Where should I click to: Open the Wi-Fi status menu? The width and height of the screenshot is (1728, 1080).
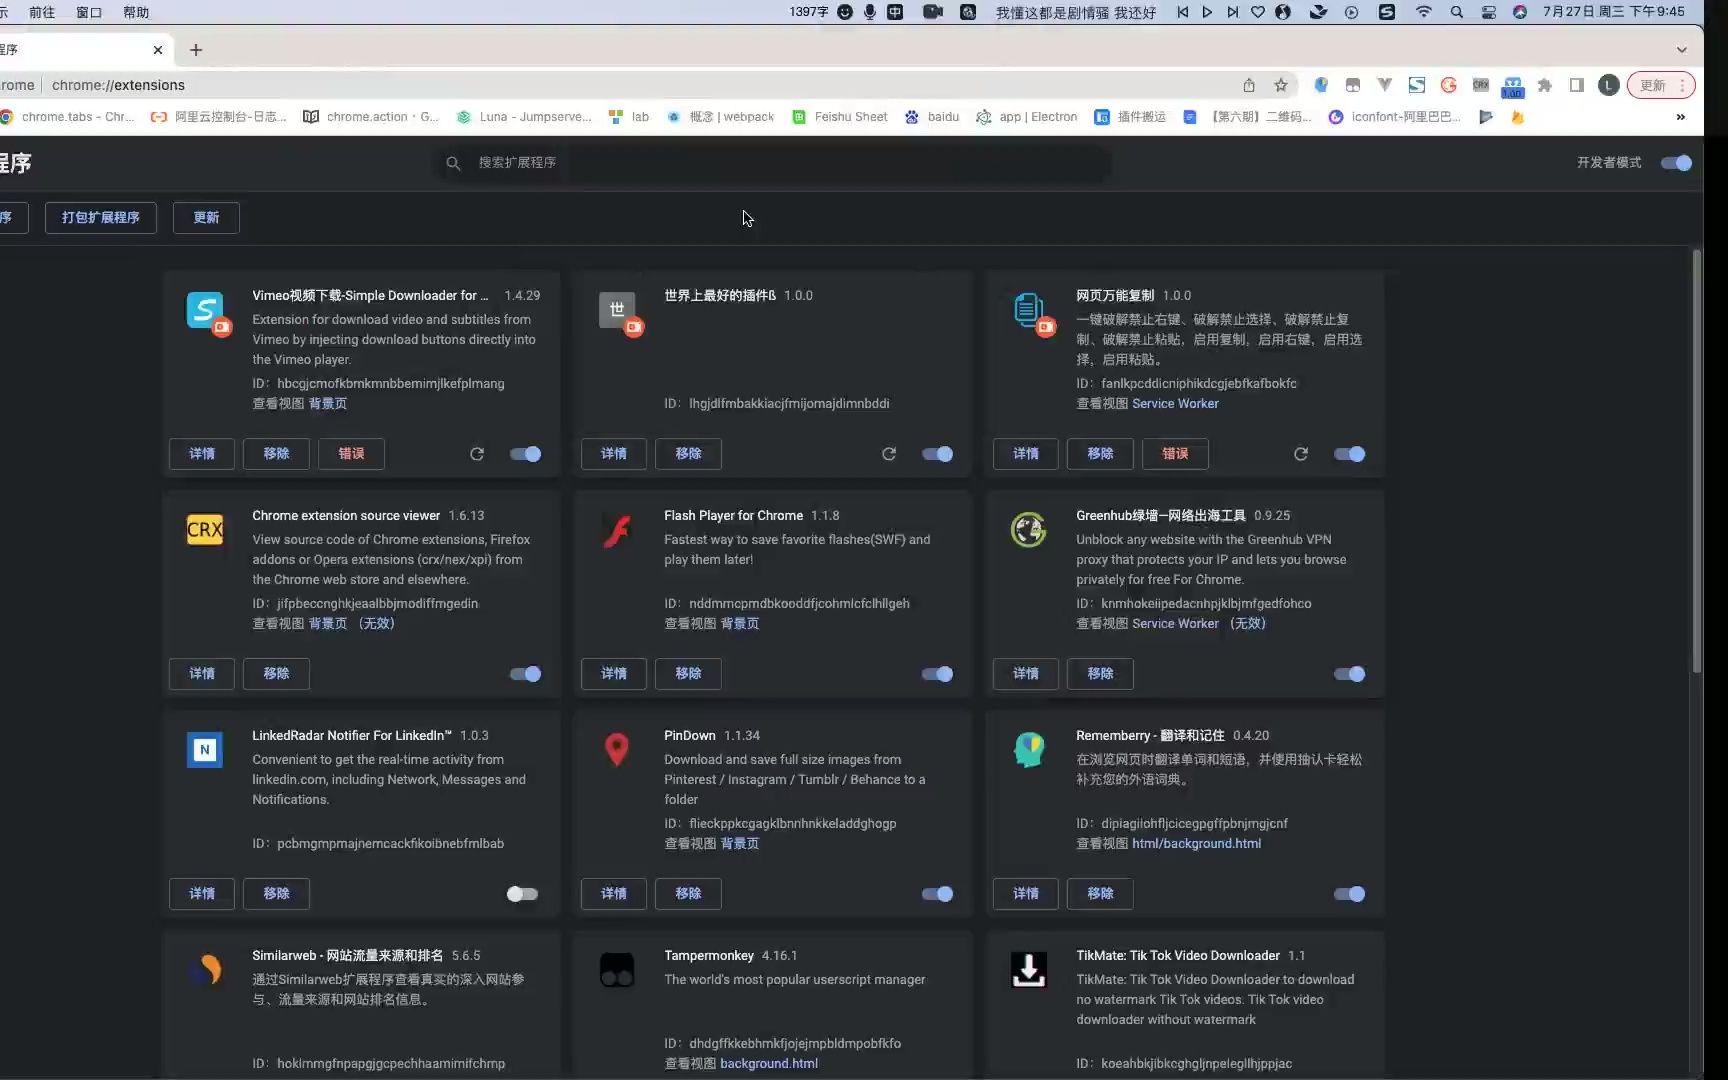1424,12
